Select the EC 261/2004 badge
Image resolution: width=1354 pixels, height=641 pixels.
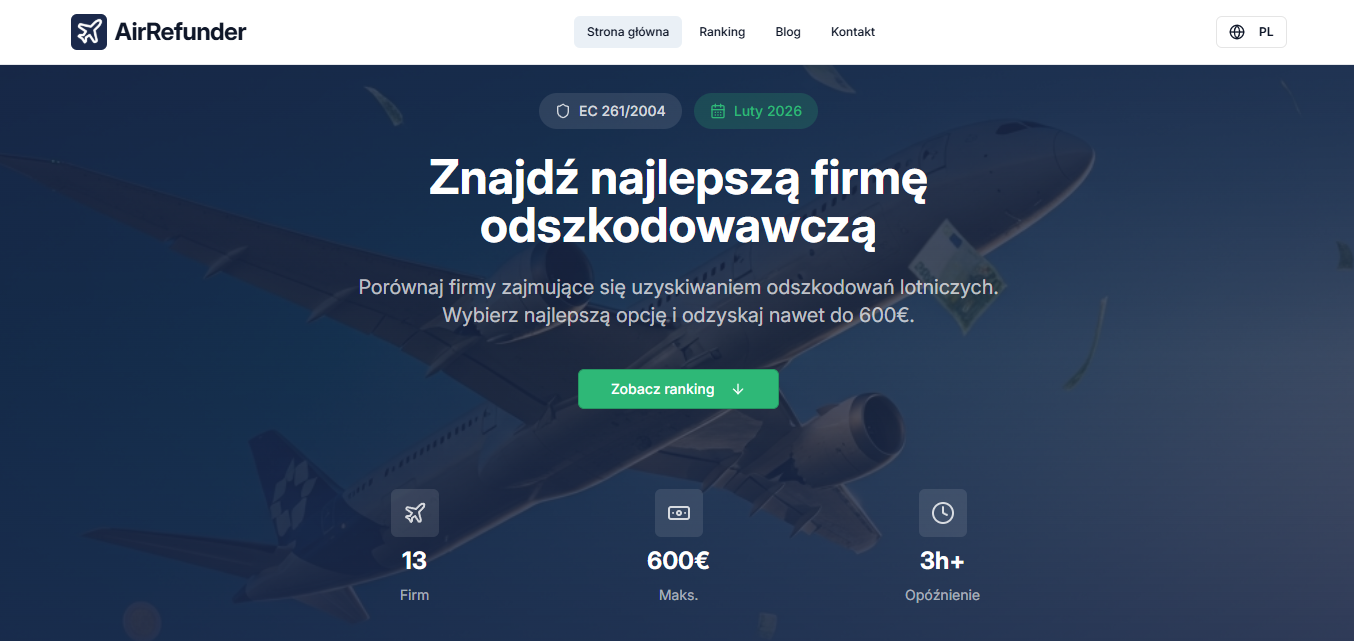coord(610,111)
